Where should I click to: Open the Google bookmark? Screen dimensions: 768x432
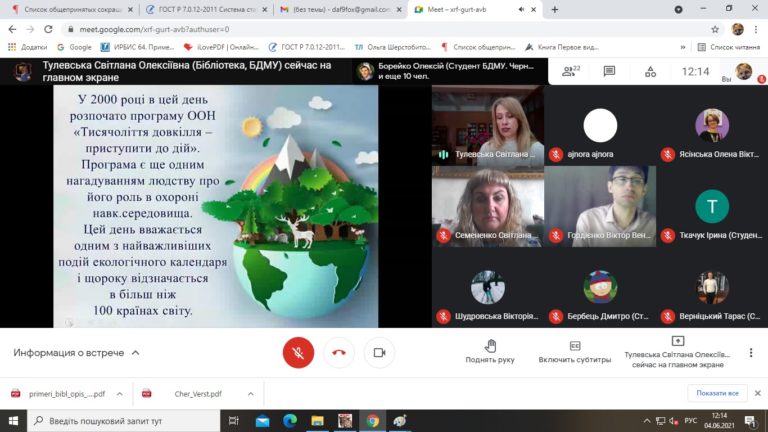point(74,47)
